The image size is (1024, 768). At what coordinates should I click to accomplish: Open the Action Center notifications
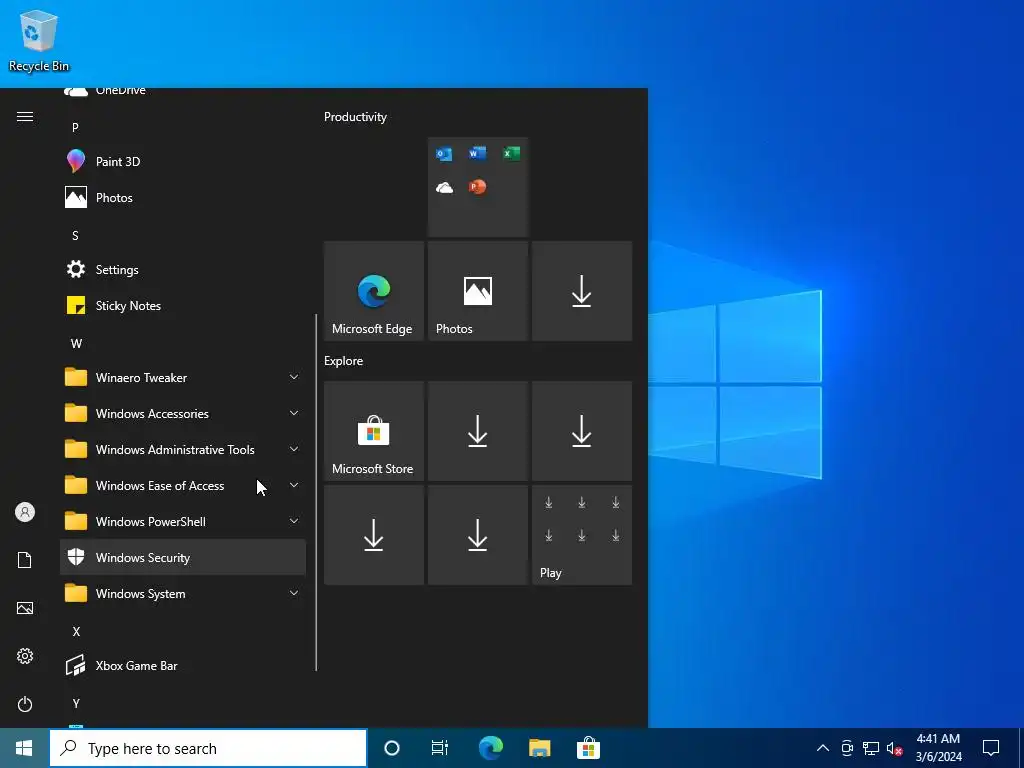[x=991, y=748]
